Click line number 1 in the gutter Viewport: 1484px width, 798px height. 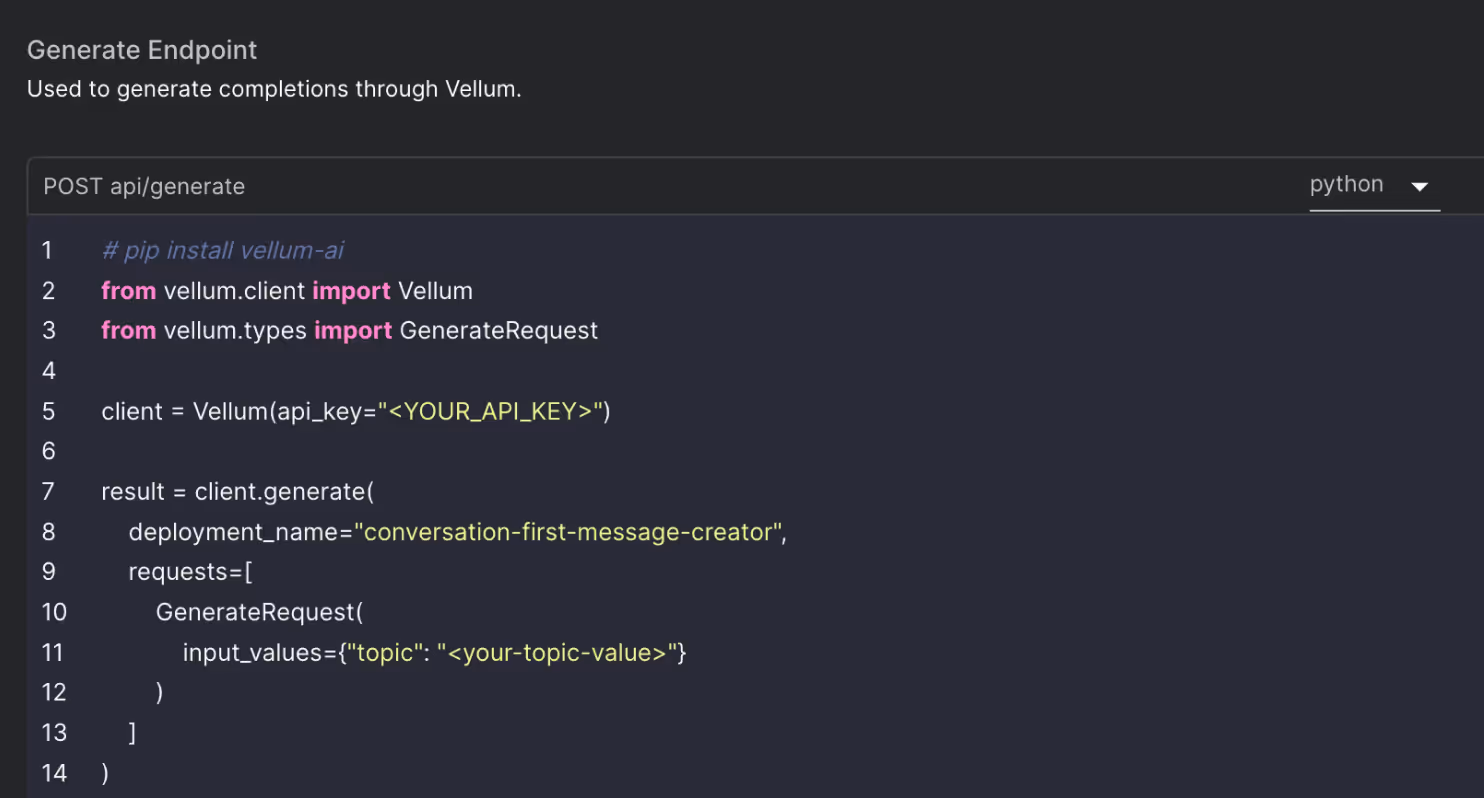(x=47, y=250)
